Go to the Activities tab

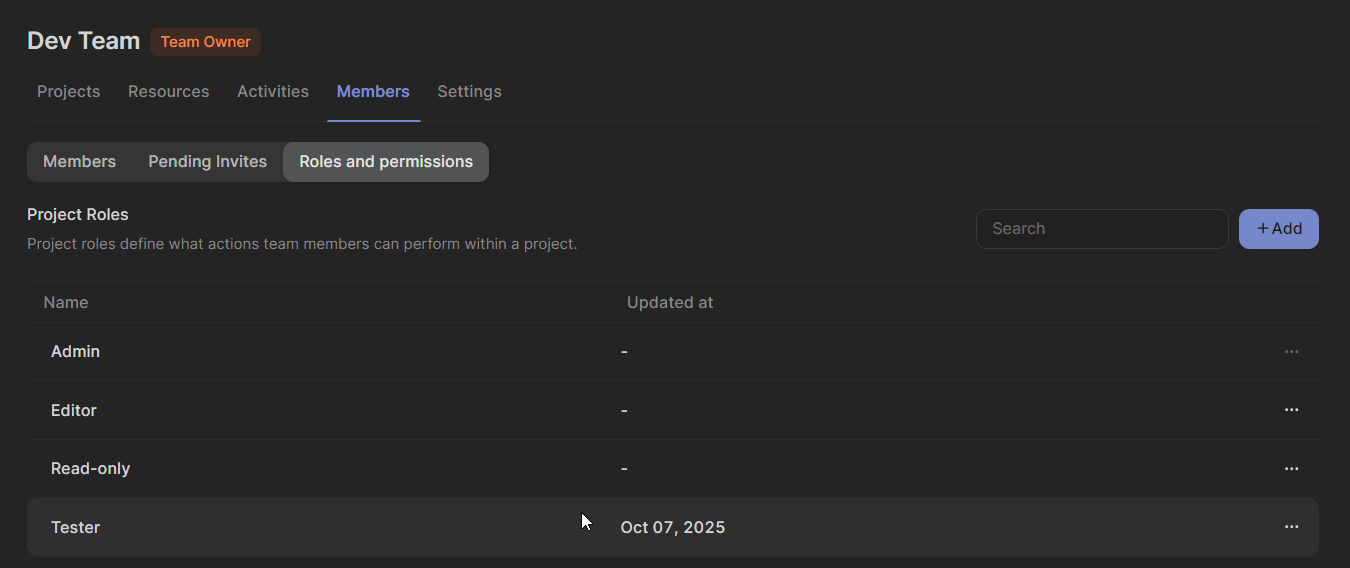(x=272, y=92)
